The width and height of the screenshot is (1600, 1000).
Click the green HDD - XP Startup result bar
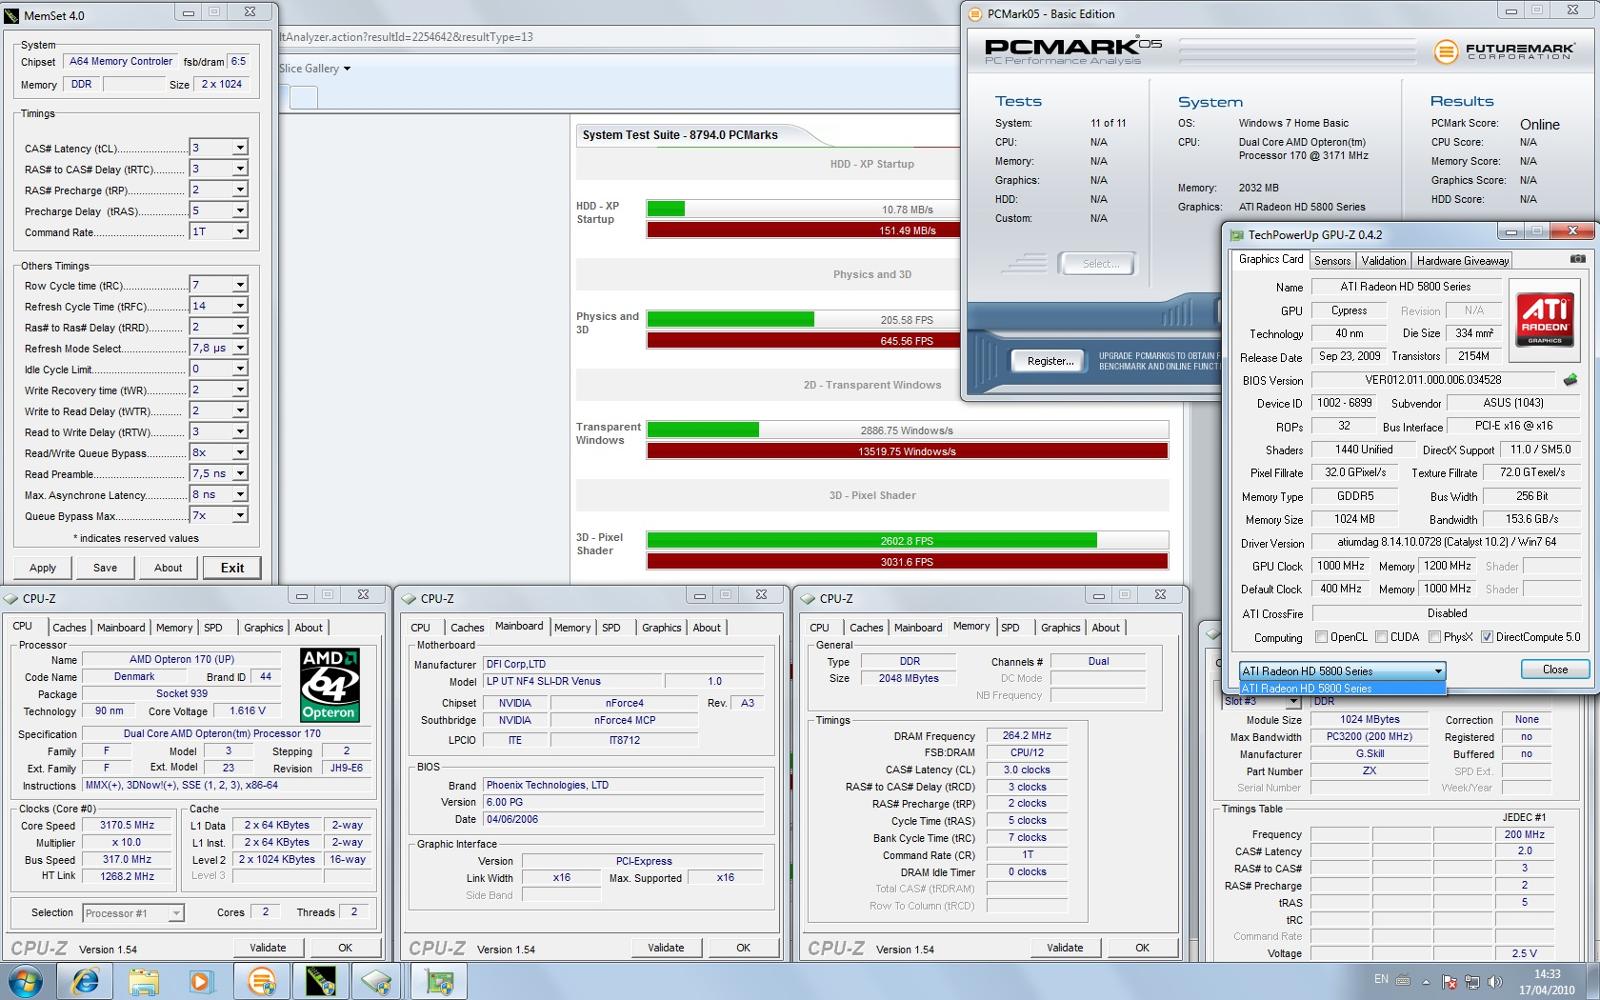tap(666, 209)
